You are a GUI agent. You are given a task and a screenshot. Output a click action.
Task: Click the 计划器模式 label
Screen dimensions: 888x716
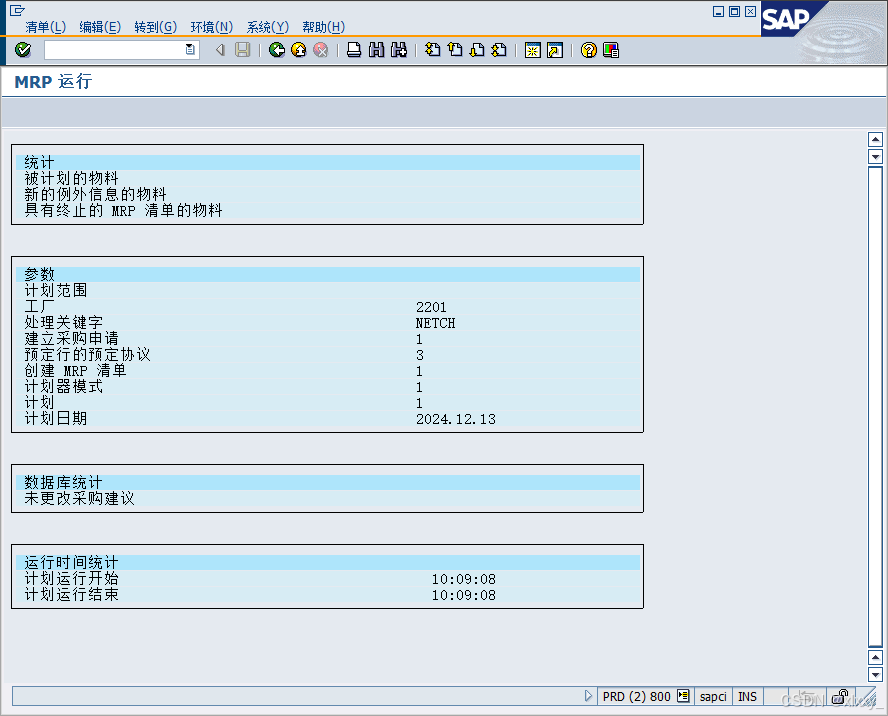pyautogui.click(x=63, y=386)
